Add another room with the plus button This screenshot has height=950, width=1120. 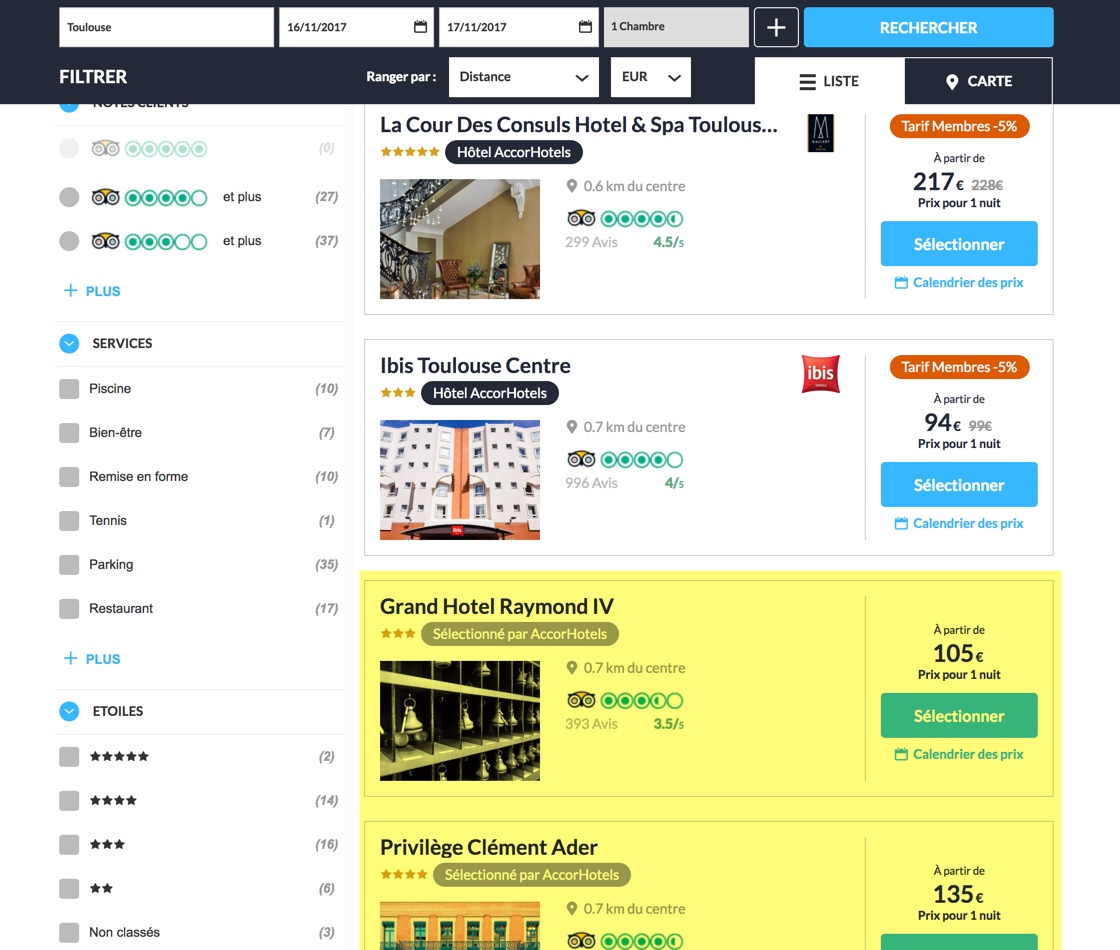coord(776,27)
